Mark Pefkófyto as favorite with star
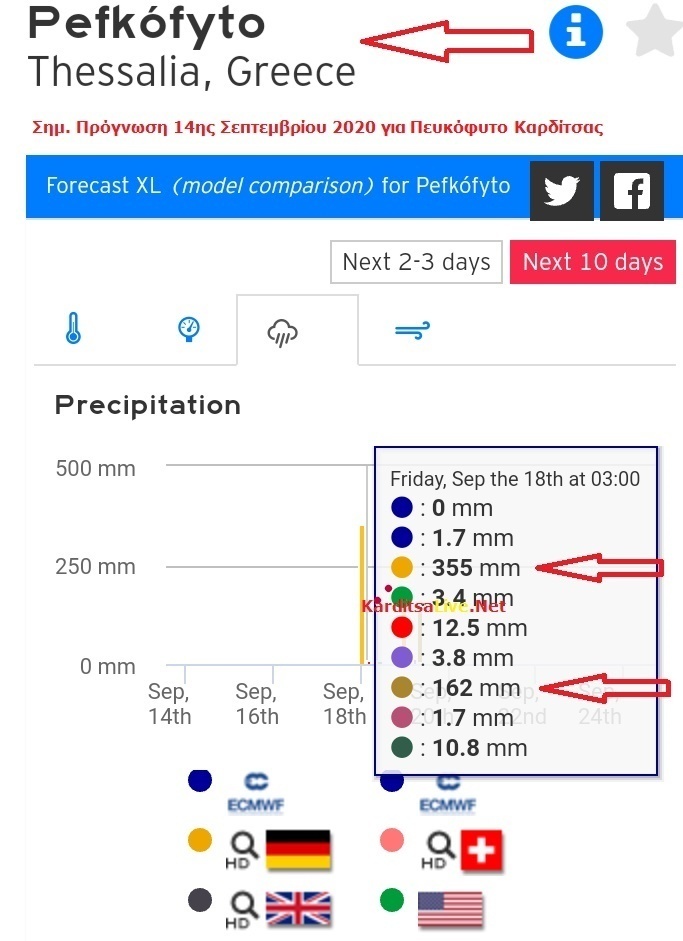Viewport: 683px width, 941px height. click(655, 30)
